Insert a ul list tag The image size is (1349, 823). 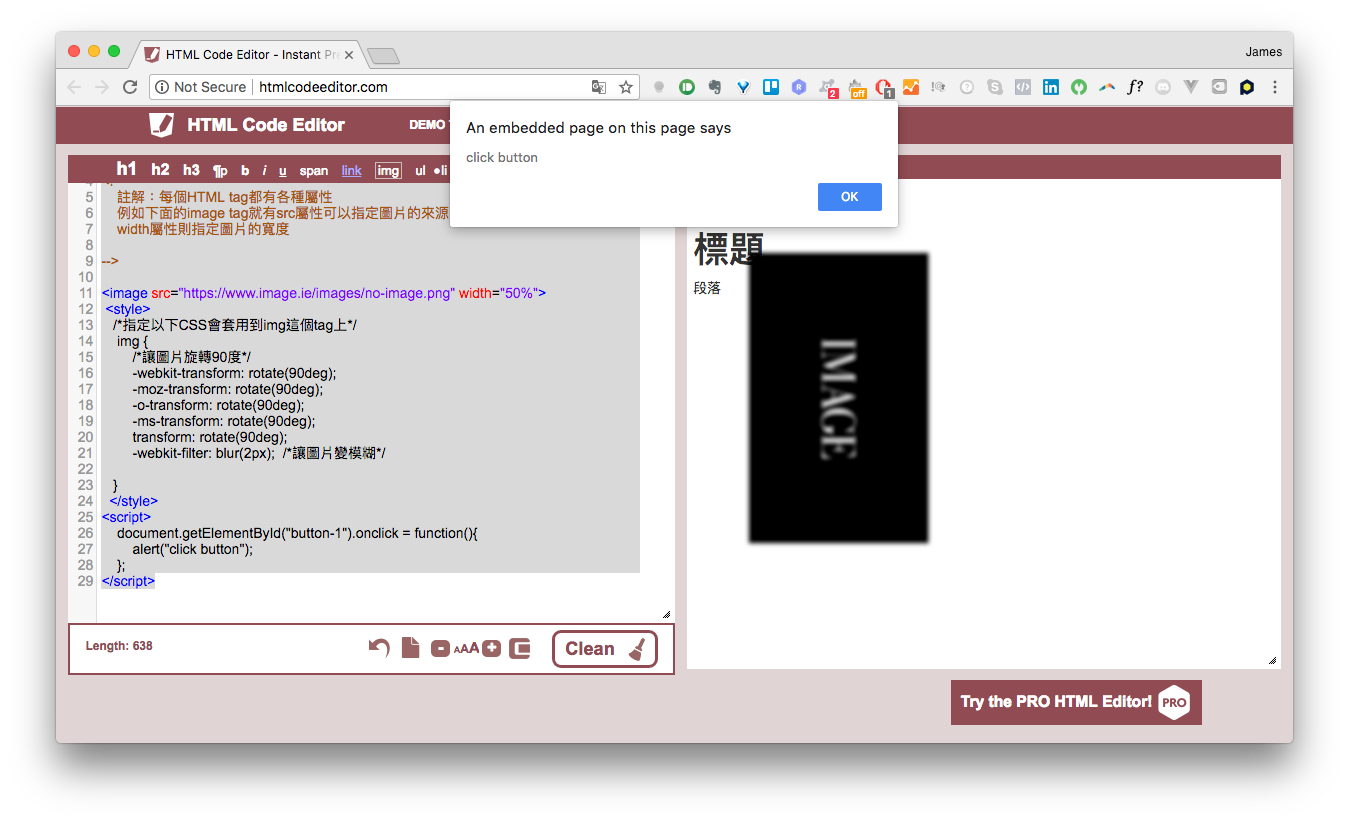pyautogui.click(x=420, y=171)
